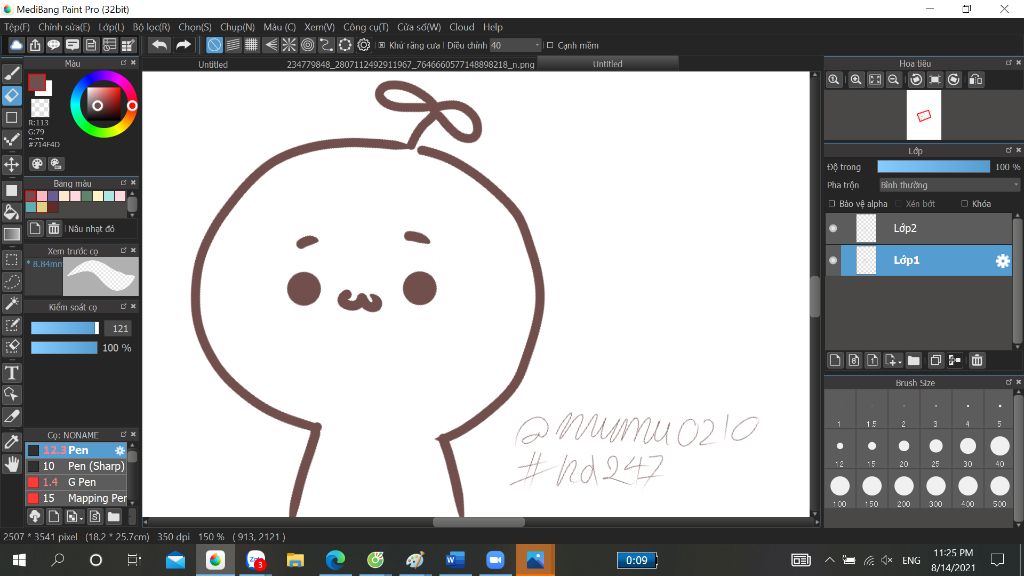Select the rectangular Select tool
Image resolution: width=1024 pixels, height=576 pixels.
pos(12,260)
